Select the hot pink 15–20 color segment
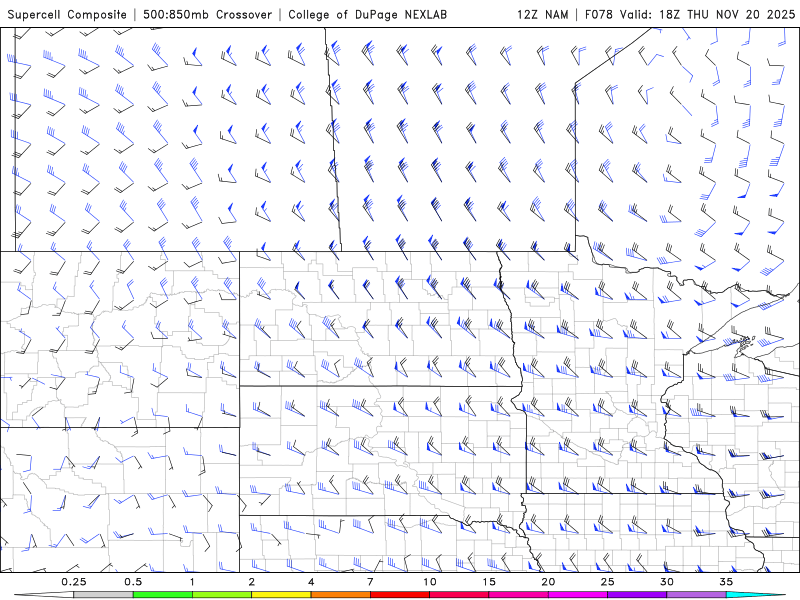 point(518,595)
